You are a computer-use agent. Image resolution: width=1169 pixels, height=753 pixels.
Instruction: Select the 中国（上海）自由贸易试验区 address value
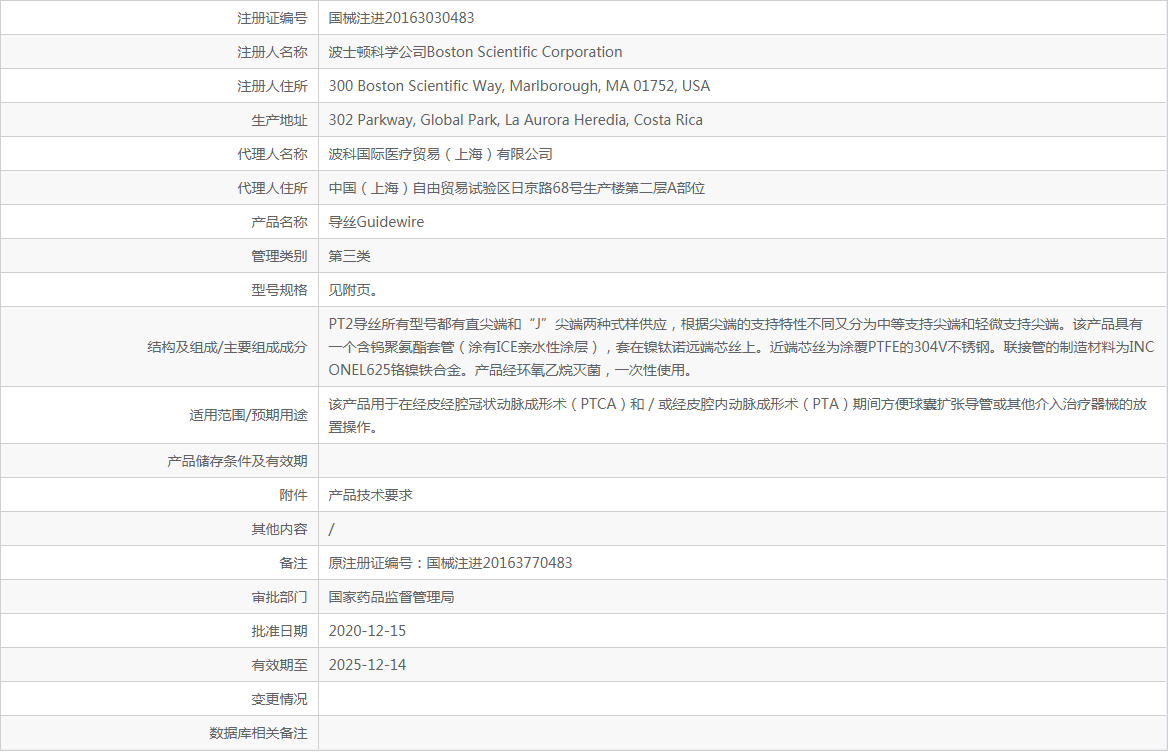[517, 189]
